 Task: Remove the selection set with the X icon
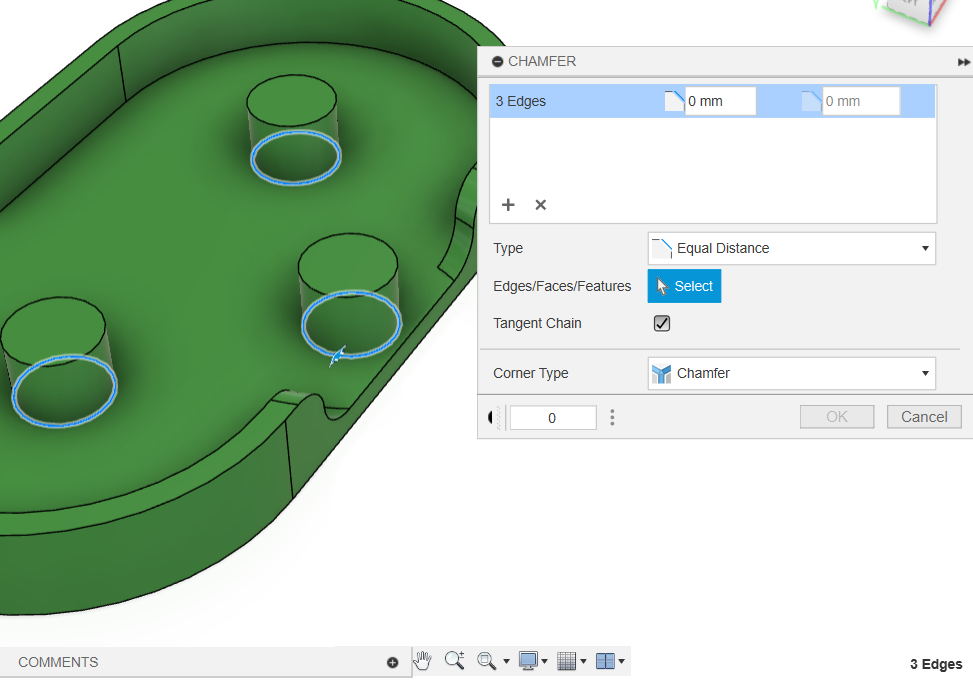[x=540, y=205]
